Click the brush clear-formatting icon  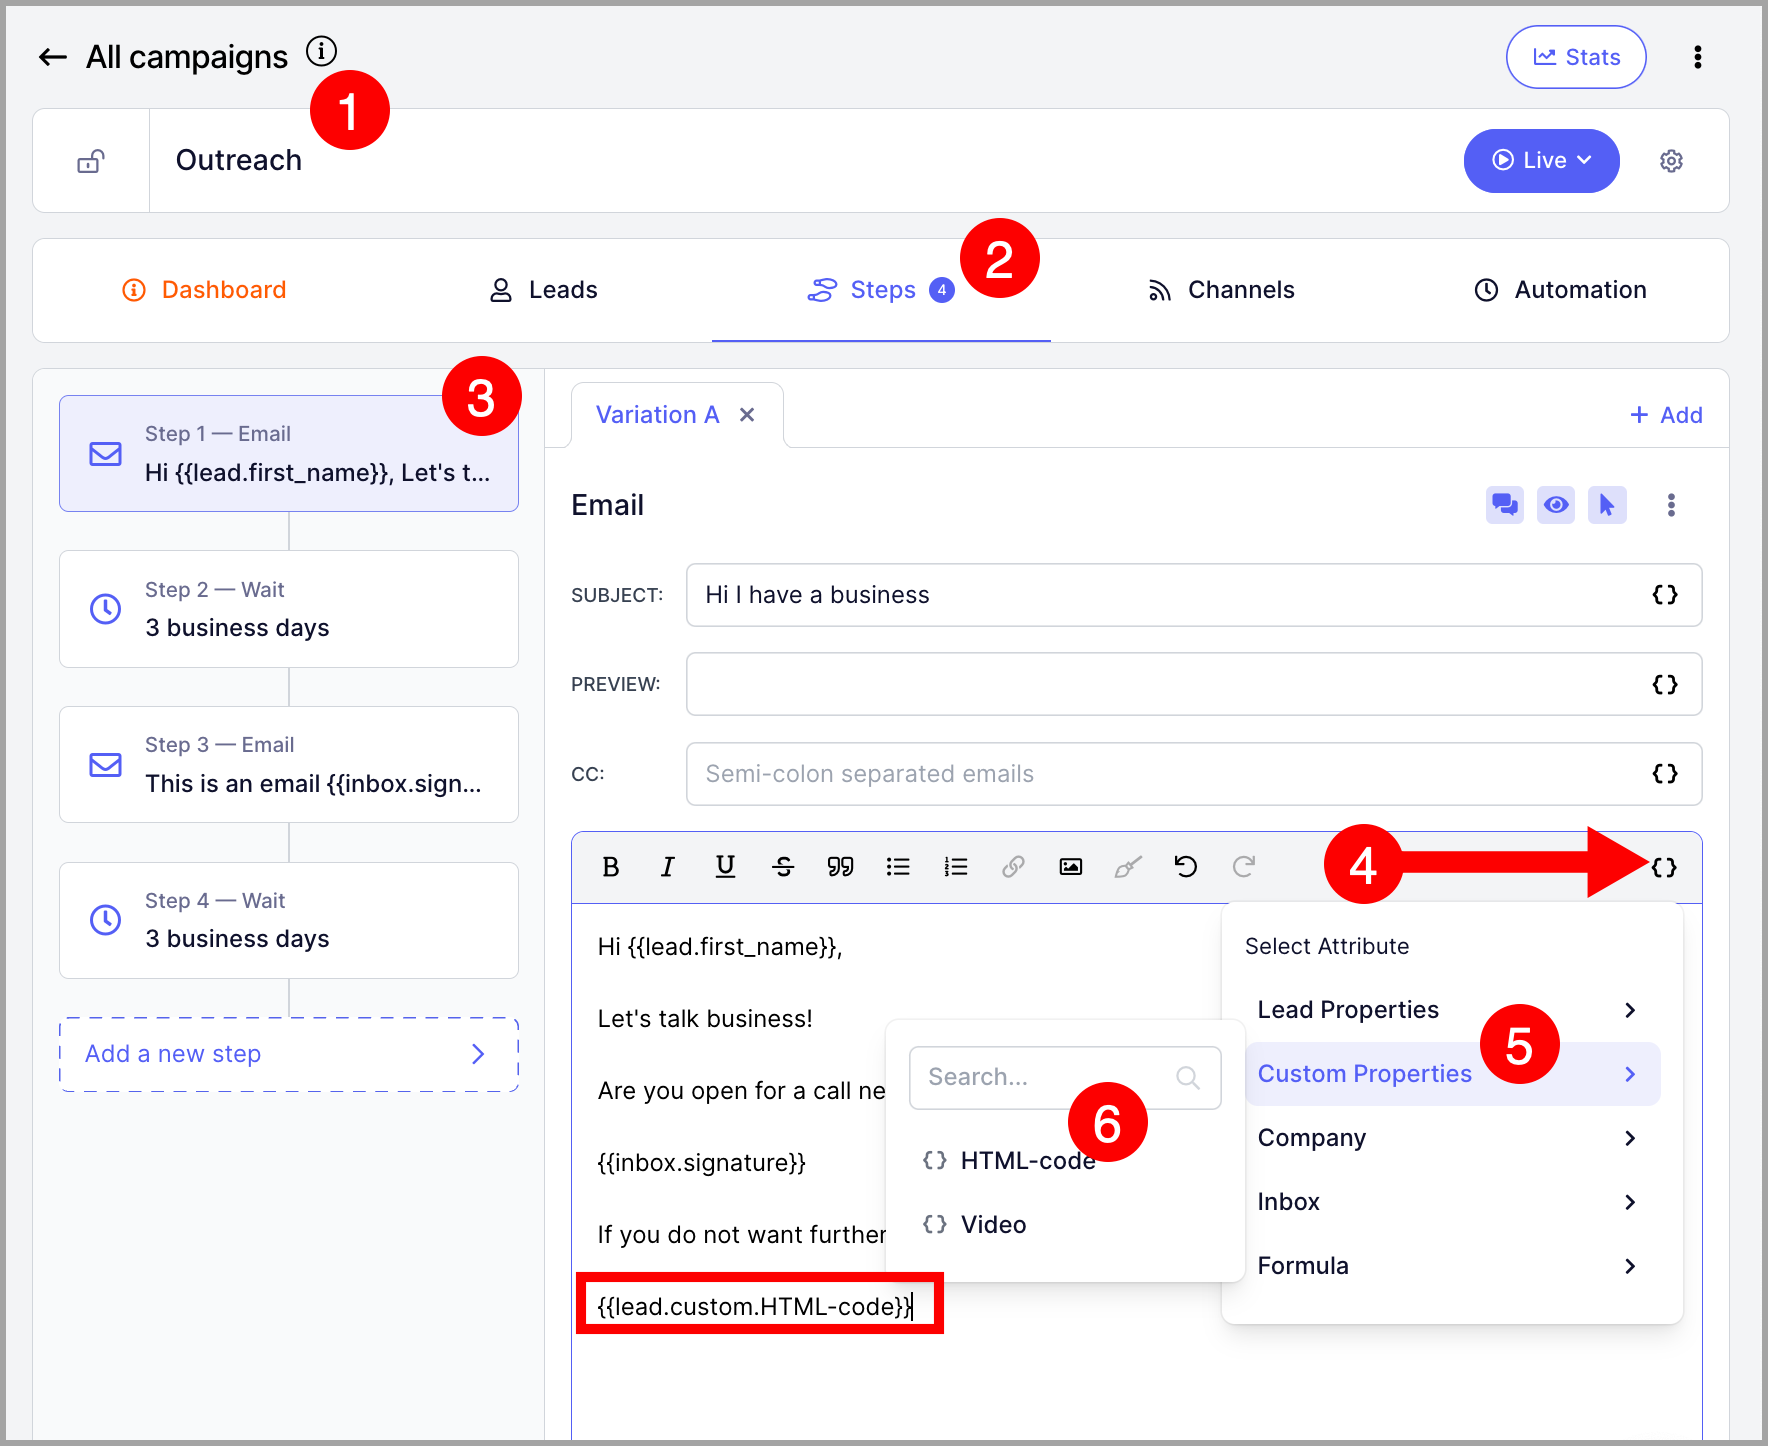[1128, 867]
